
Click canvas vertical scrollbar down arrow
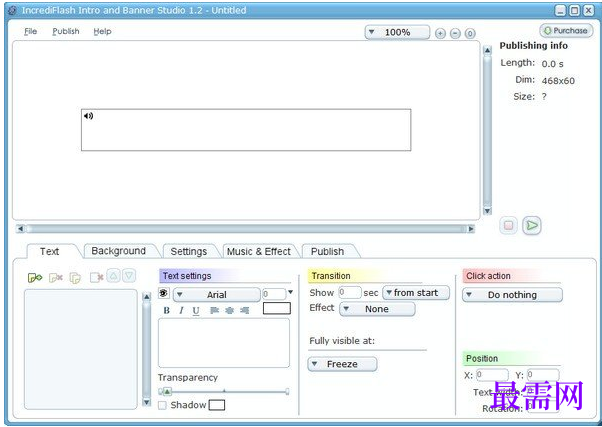[487, 210]
